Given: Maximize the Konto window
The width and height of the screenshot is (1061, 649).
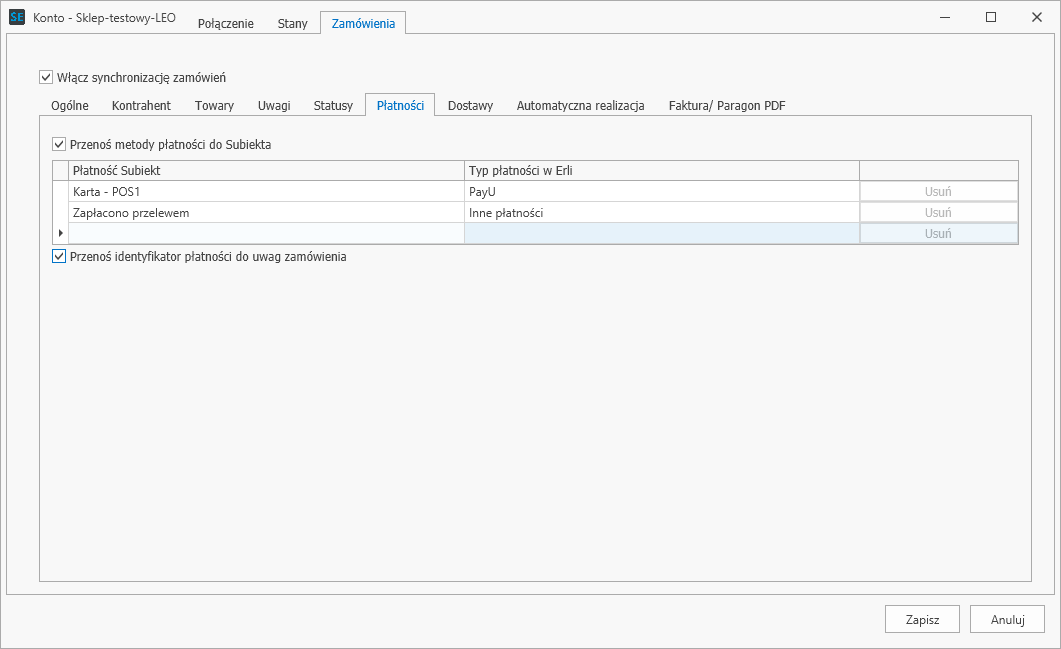Looking at the screenshot, I should coord(991,17).
